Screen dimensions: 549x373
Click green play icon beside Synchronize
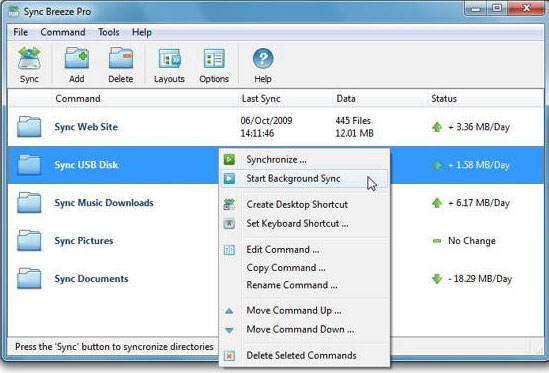click(229, 159)
